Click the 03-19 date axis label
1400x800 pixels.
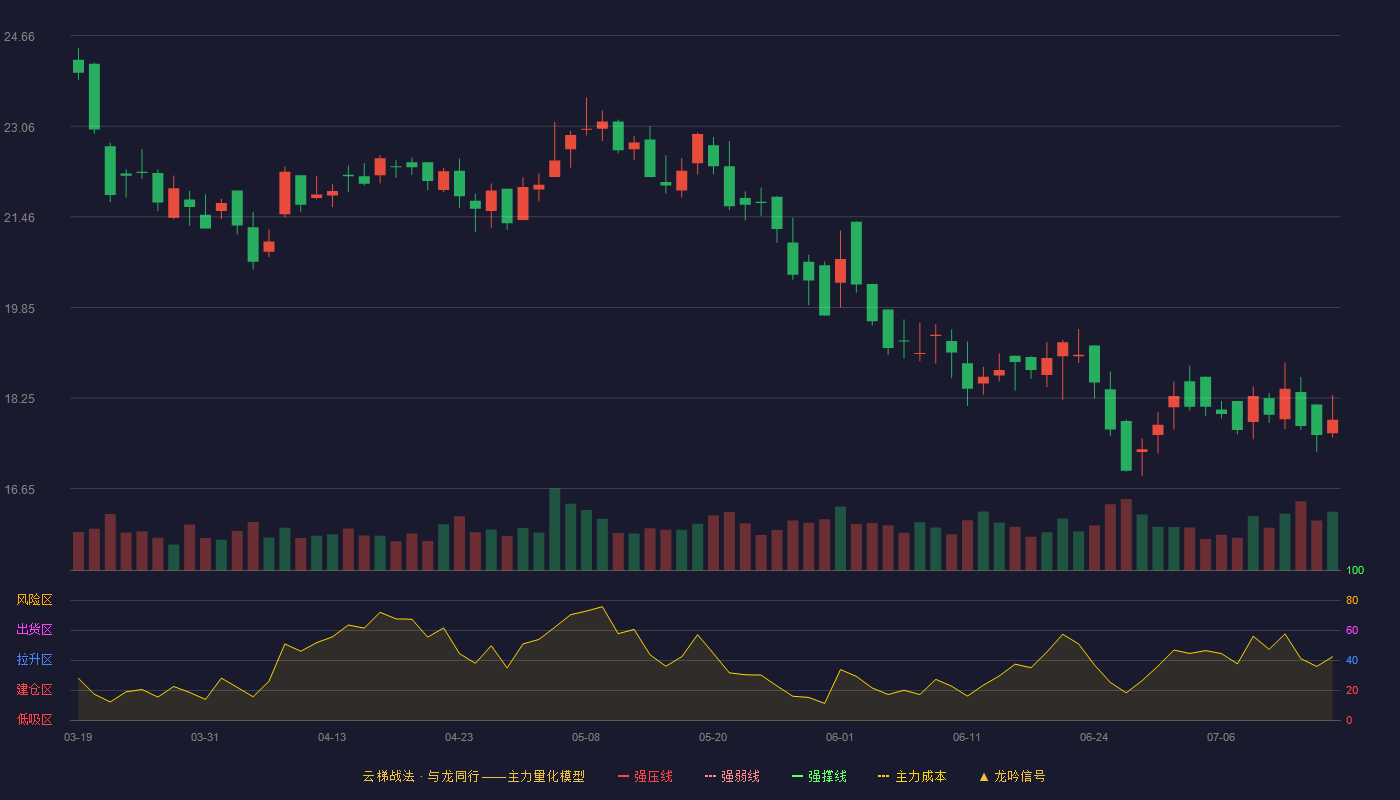tap(78, 737)
